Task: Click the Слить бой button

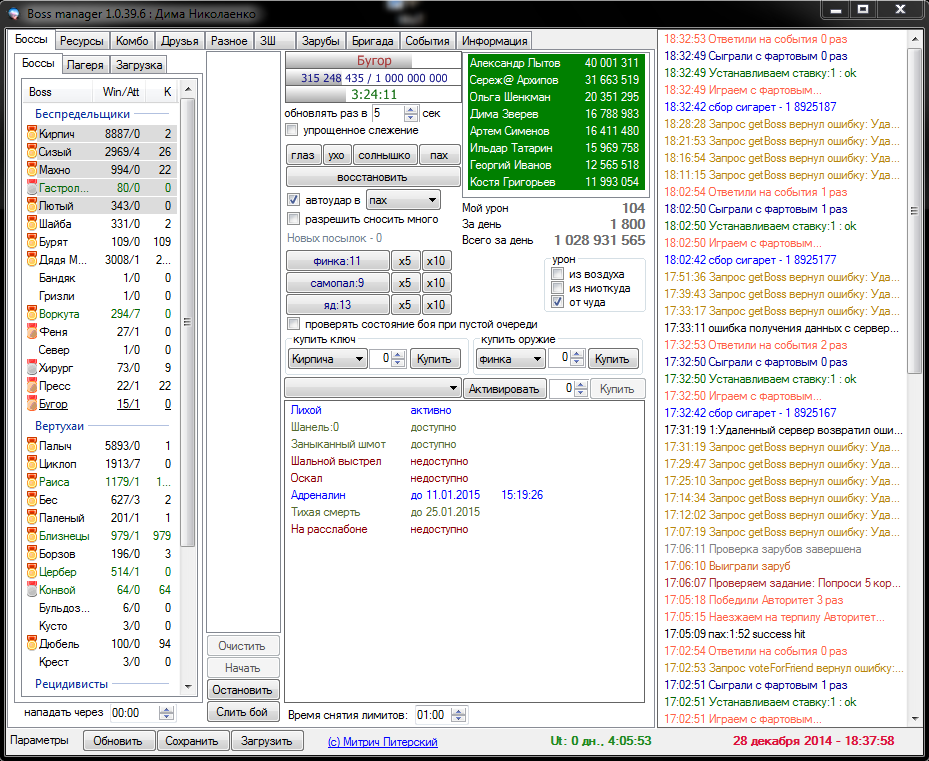Action: 242,712
